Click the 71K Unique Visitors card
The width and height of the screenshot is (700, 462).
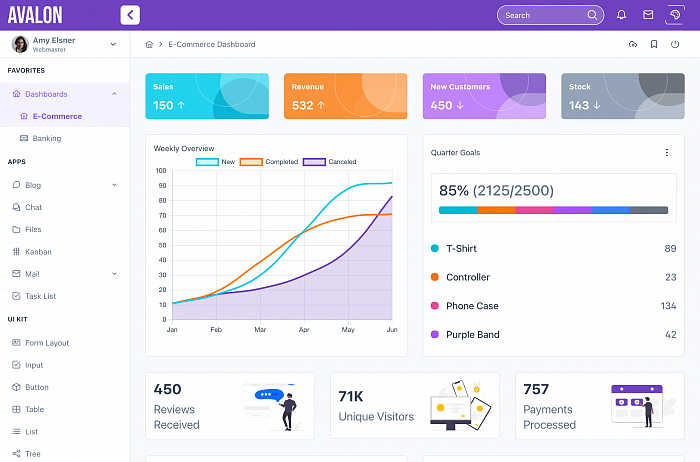[415, 406]
